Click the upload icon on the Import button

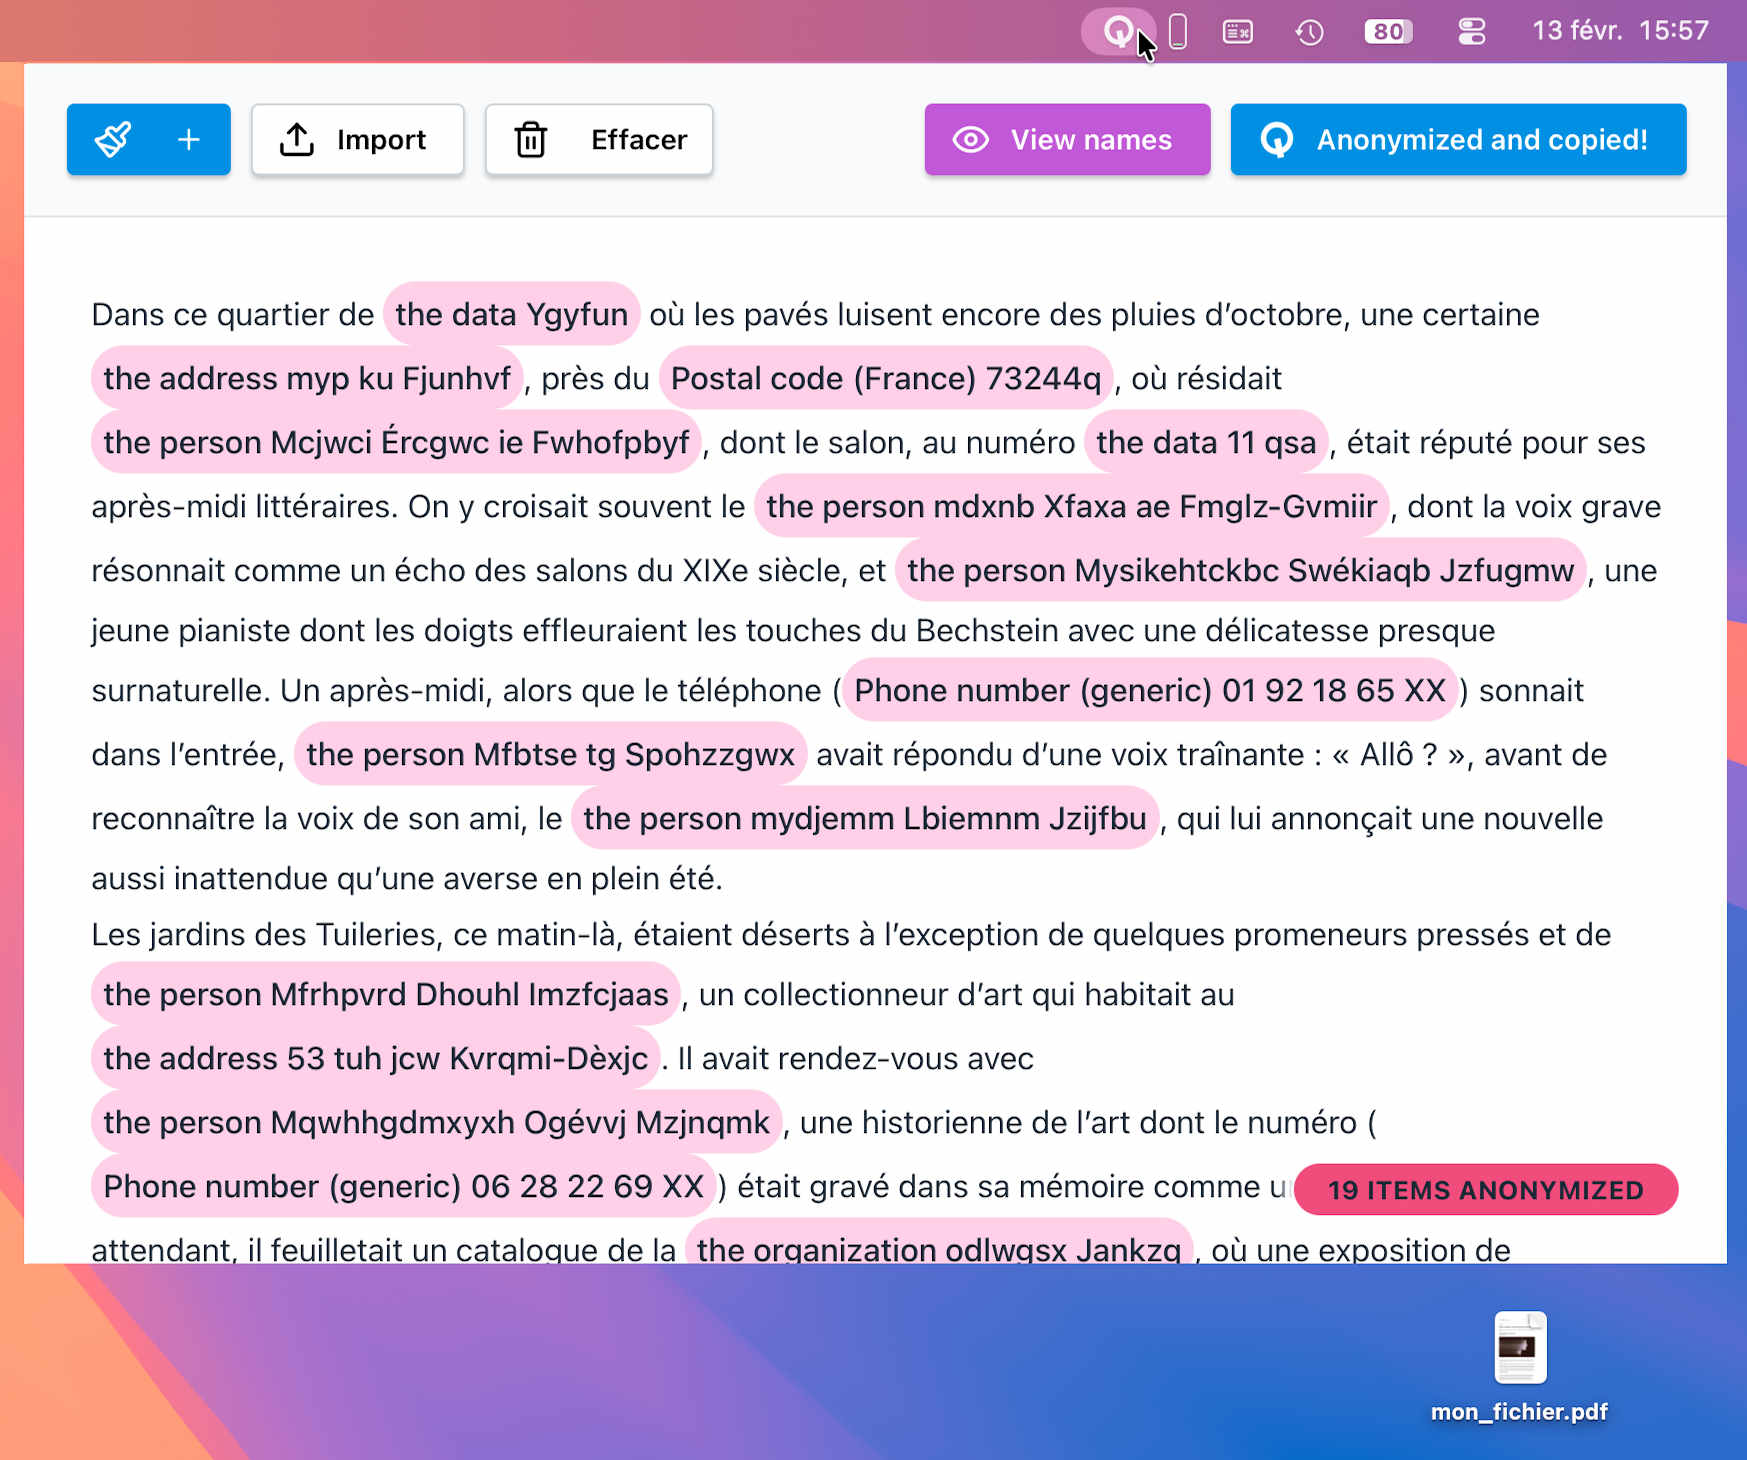pyautogui.click(x=297, y=139)
